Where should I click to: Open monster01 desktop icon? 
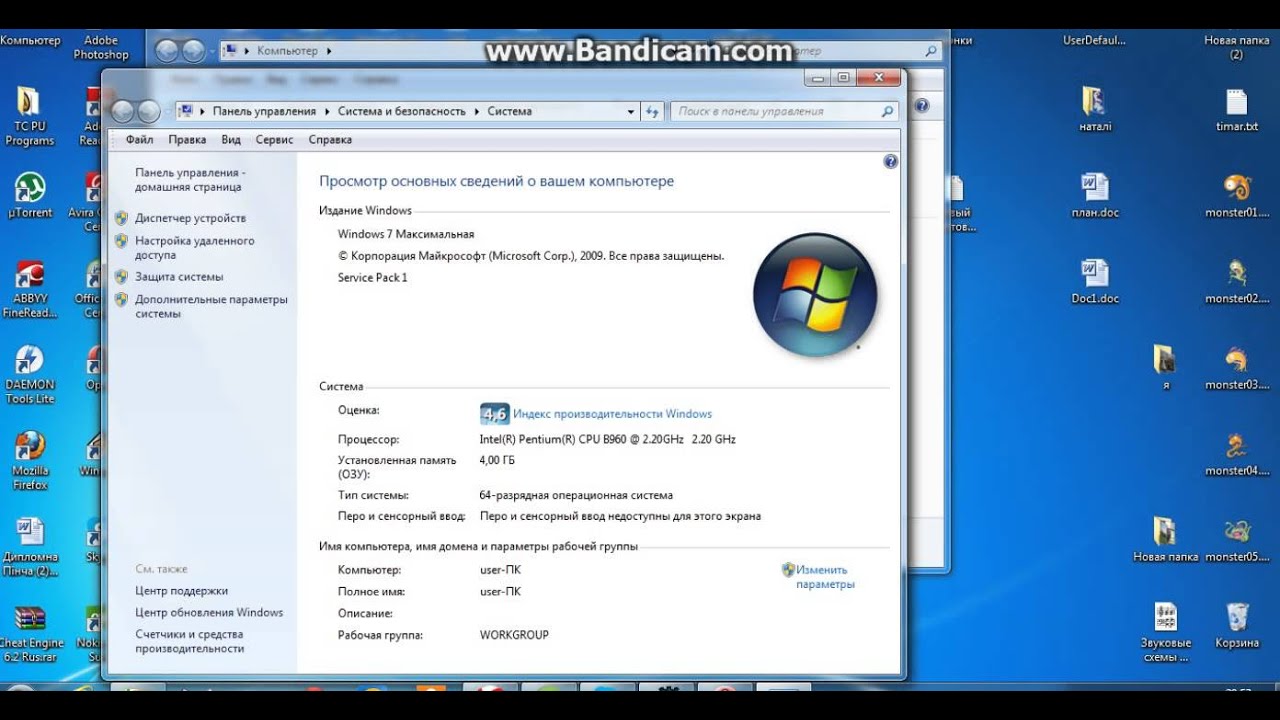[x=1237, y=195]
